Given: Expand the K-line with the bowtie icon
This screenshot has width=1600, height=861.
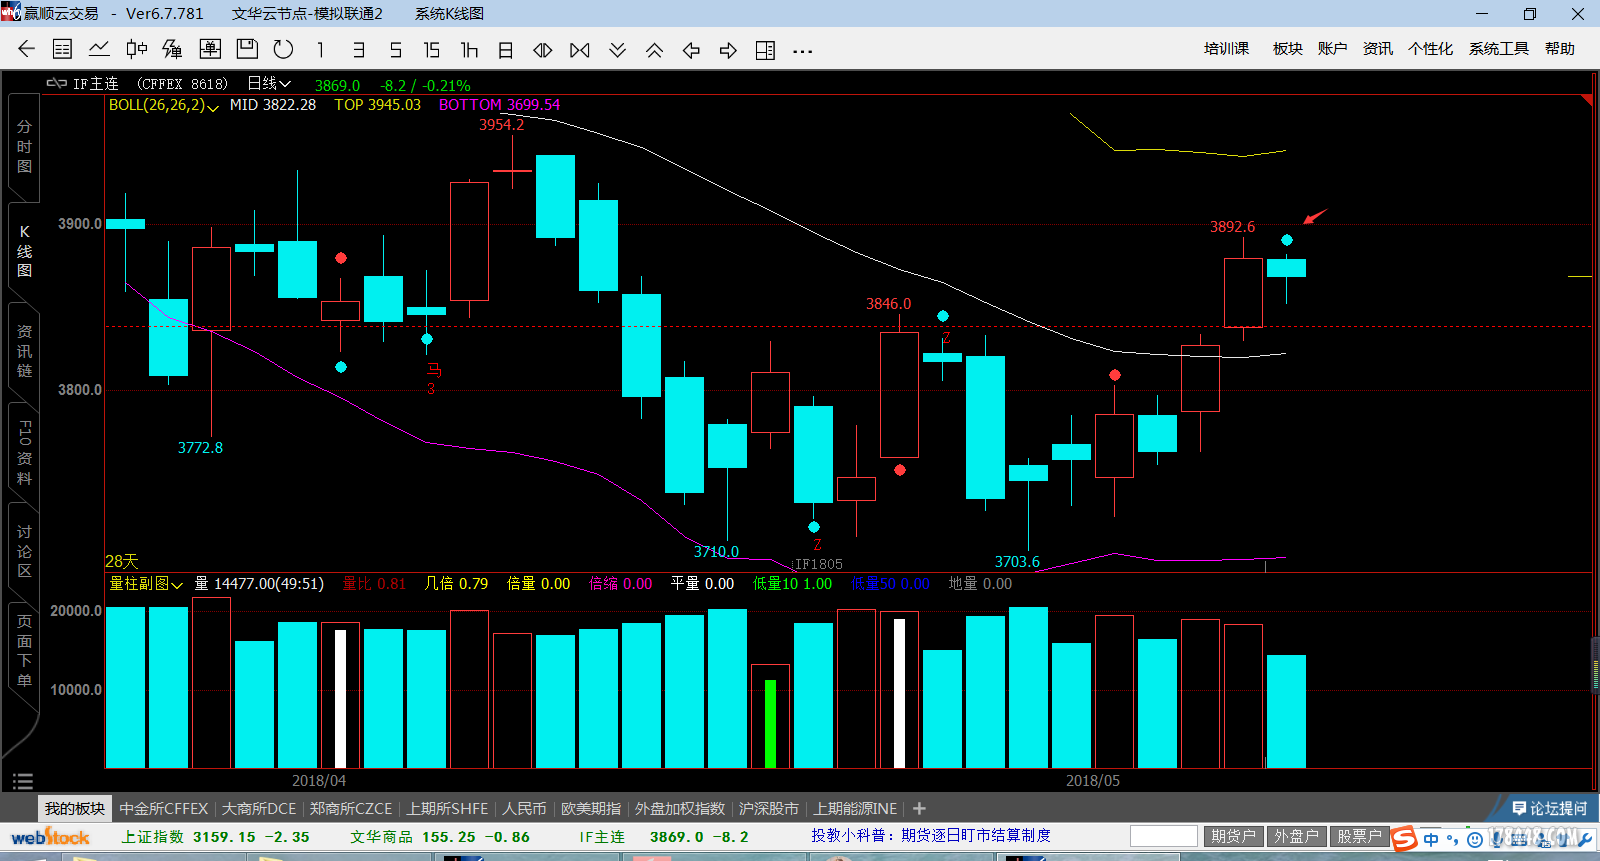Looking at the screenshot, I should coord(580,50).
